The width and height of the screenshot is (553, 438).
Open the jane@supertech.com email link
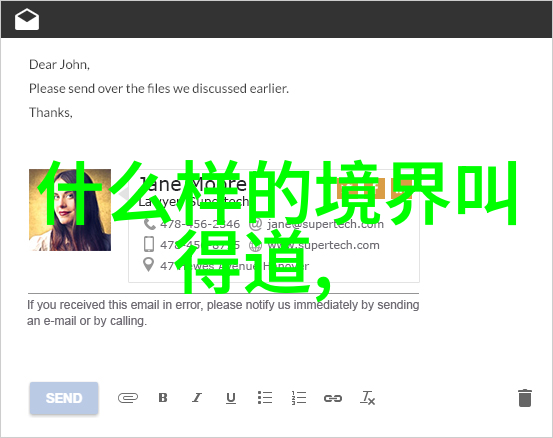(x=325, y=224)
